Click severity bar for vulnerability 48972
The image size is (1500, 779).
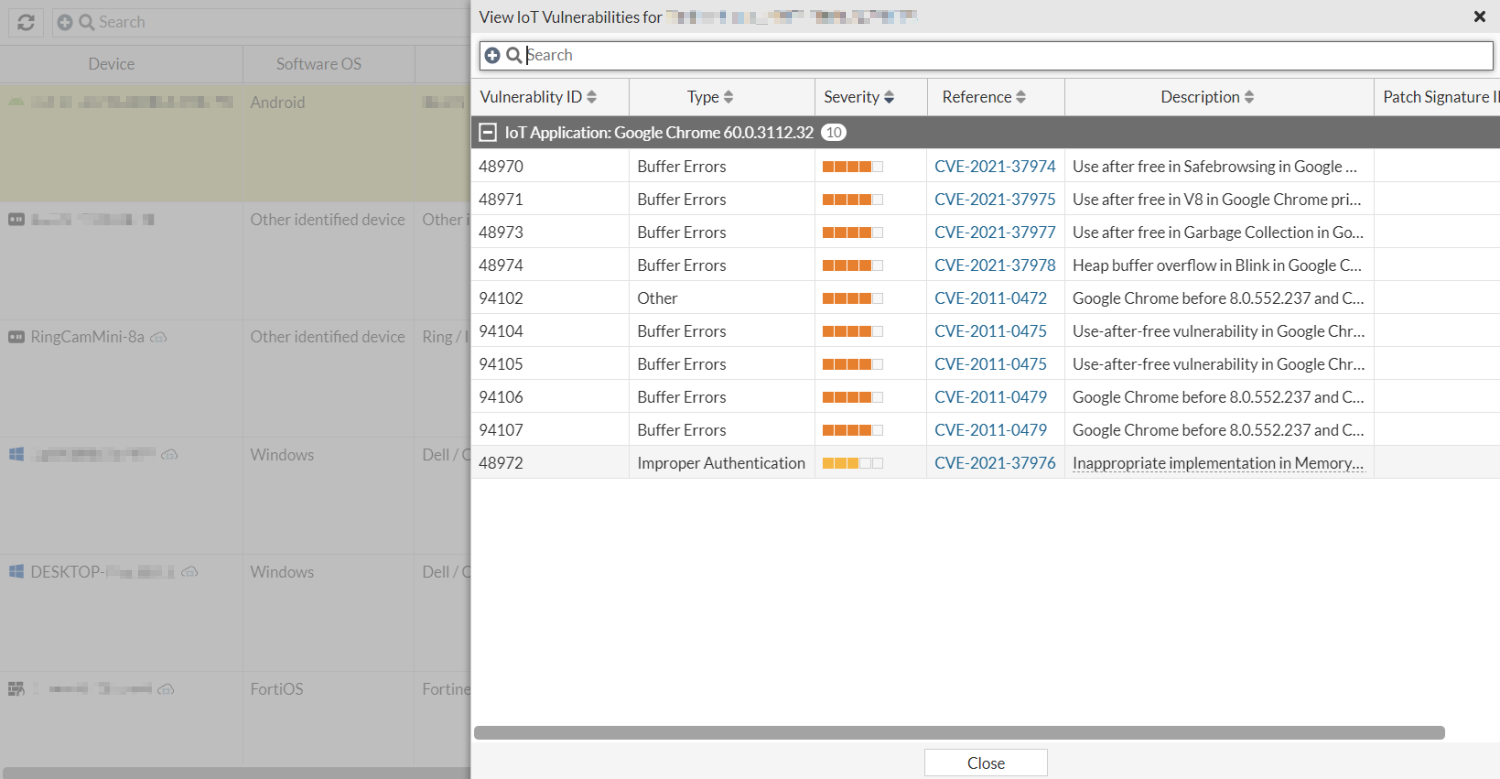[x=852, y=463]
